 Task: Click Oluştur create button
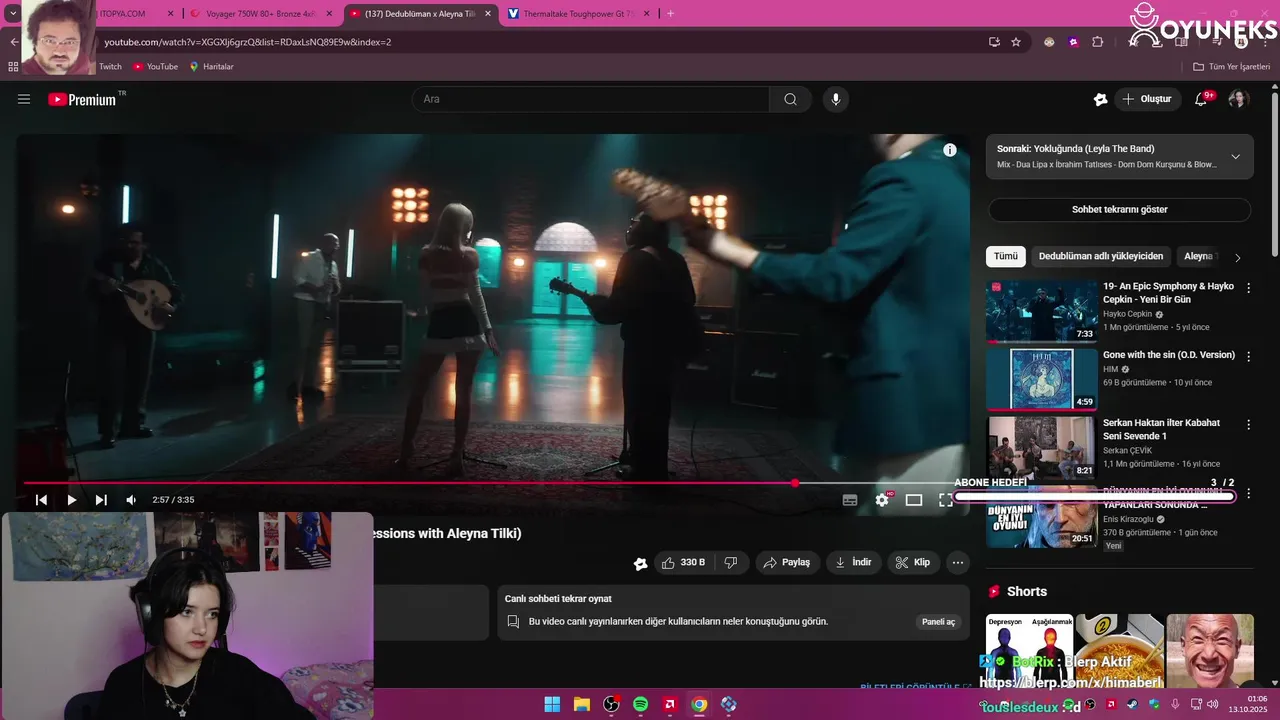tap(1148, 99)
